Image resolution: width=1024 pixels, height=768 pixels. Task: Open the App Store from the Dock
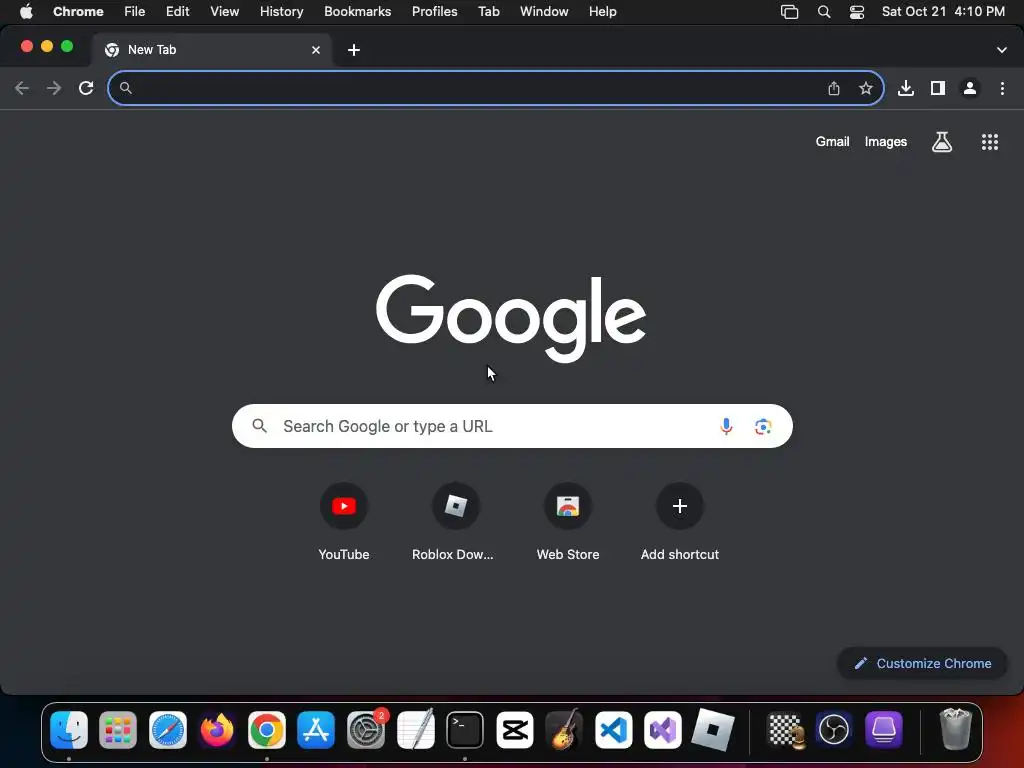pos(316,729)
